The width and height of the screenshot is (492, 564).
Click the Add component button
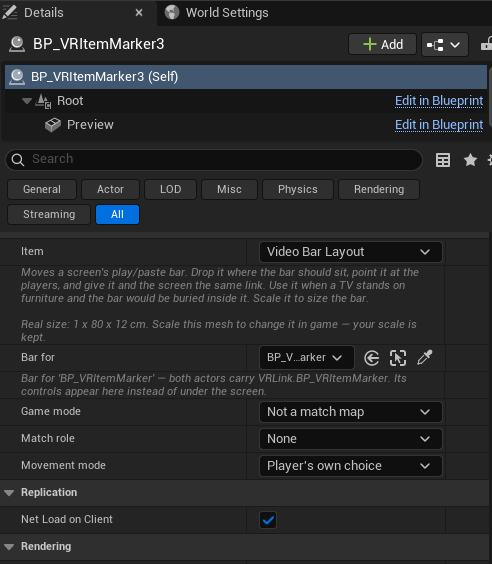click(382, 45)
